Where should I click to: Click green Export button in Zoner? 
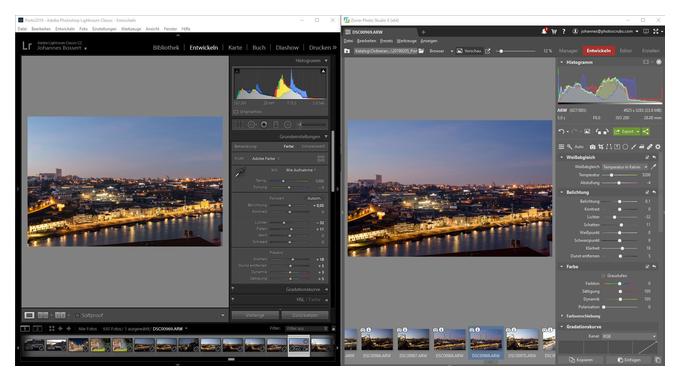(x=627, y=131)
